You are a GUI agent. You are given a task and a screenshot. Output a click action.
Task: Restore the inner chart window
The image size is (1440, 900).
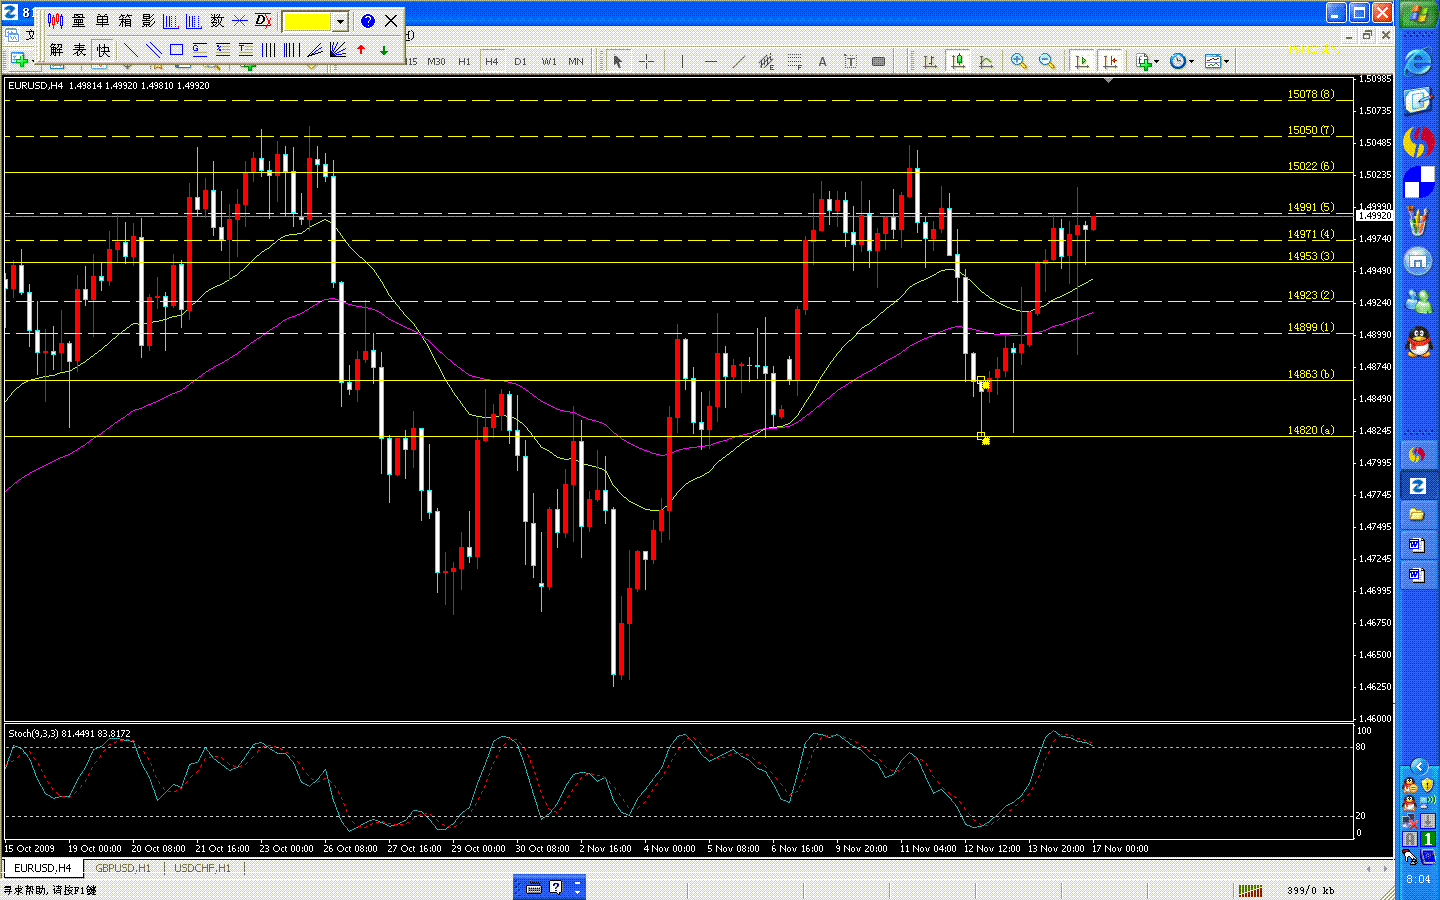[x=1367, y=35]
